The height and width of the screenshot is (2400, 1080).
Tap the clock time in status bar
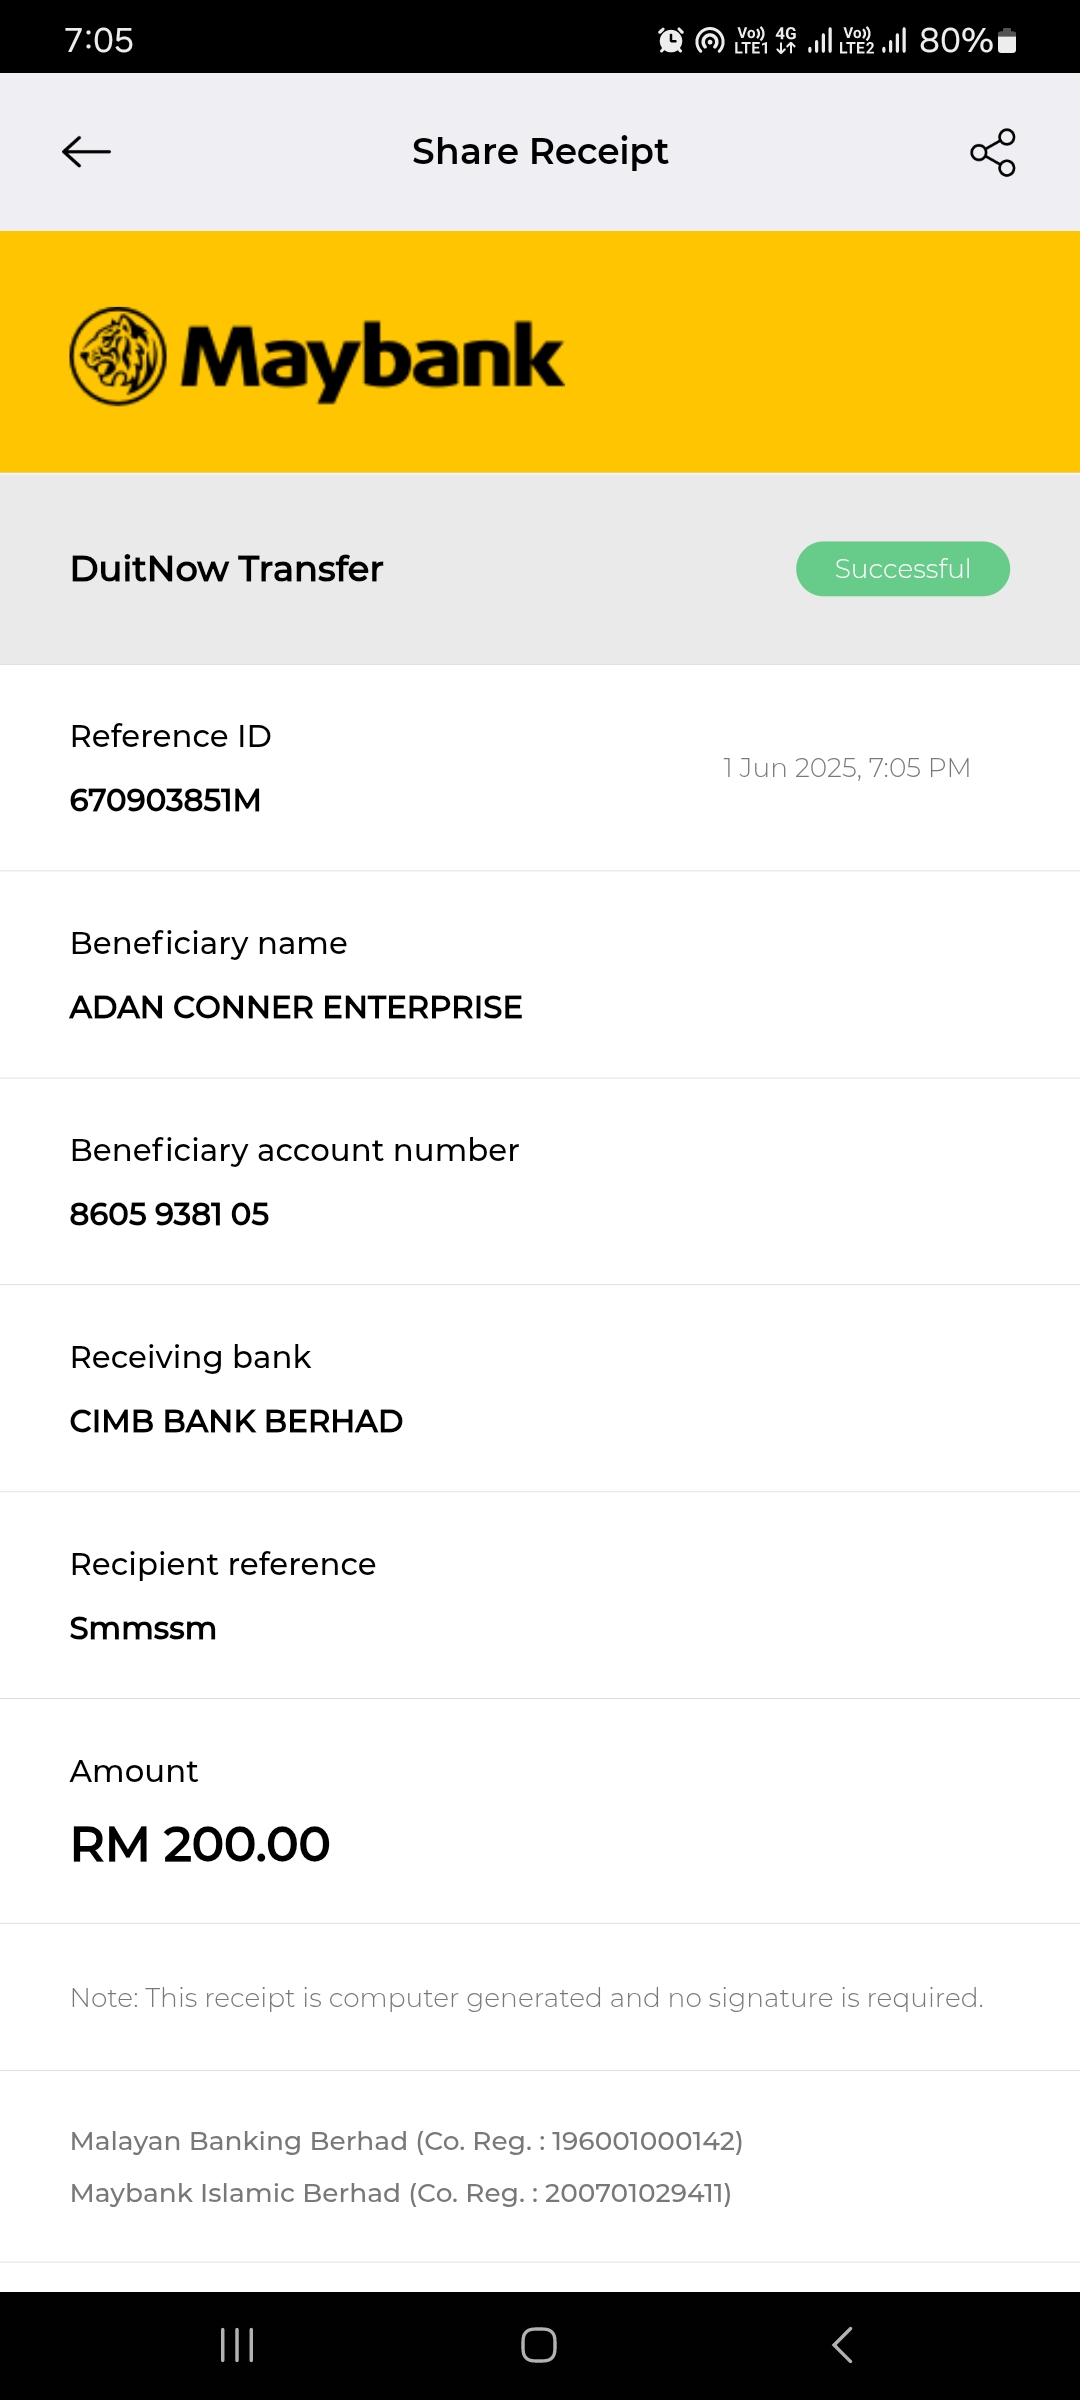[x=99, y=41]
